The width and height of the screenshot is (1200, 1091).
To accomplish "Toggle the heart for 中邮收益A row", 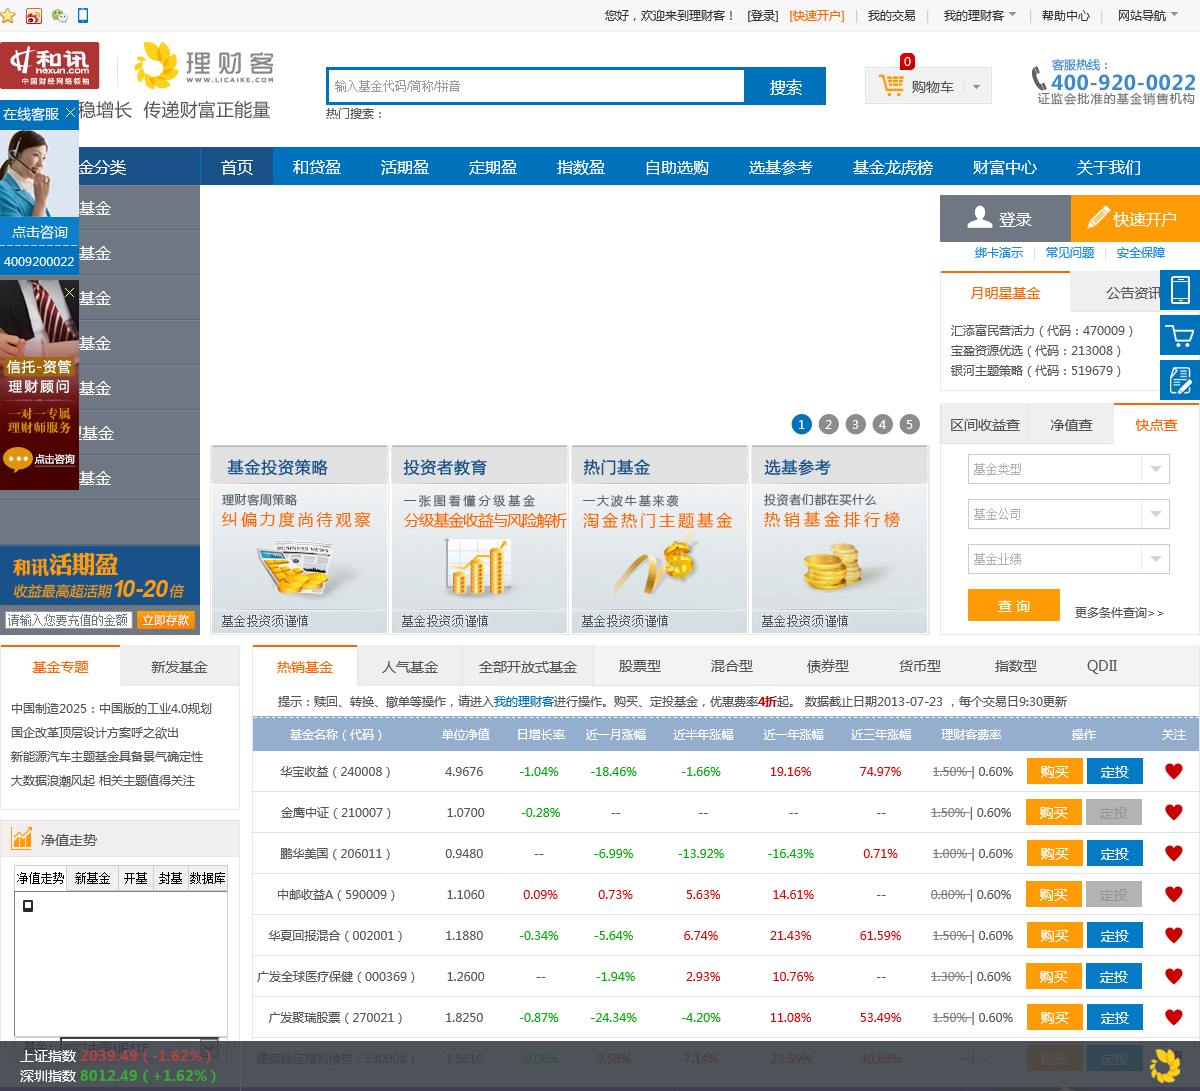I will [x=1174, y=894].
